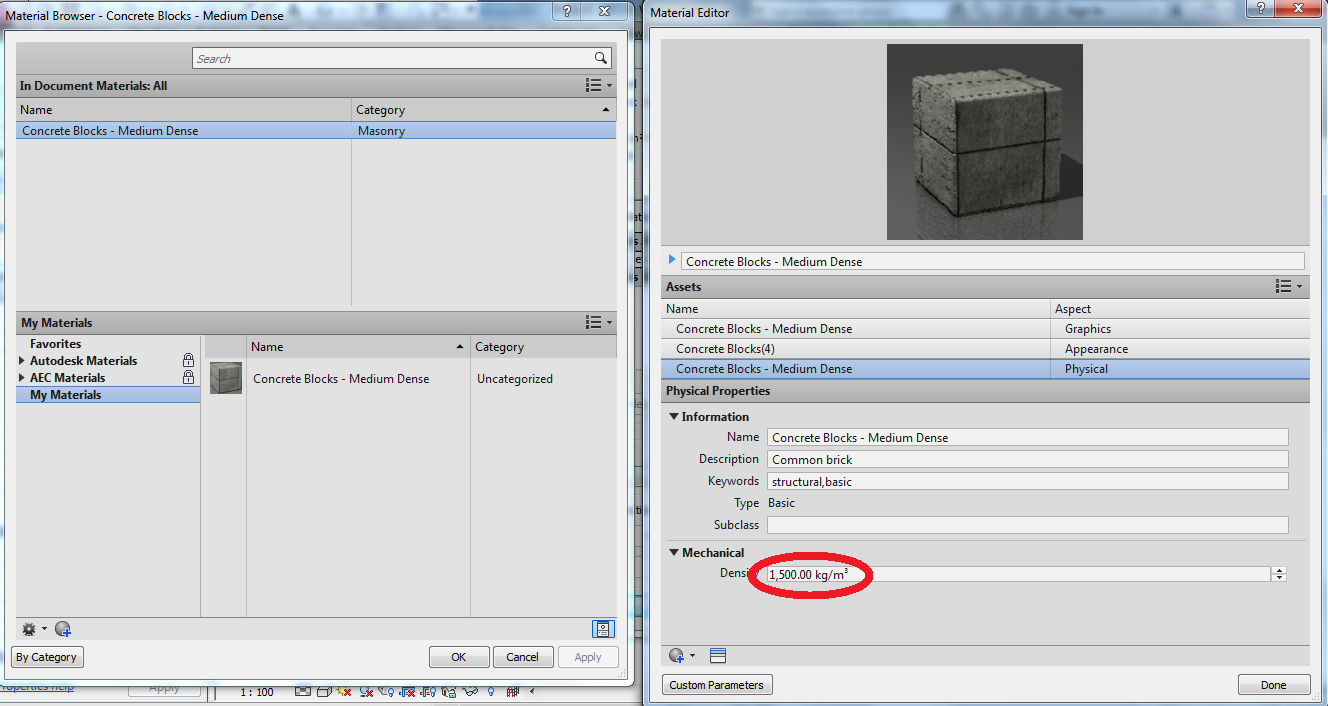Click the Custom Parameters button
The width and height of the screenshot is (1328, 706).
coord(717,685)
